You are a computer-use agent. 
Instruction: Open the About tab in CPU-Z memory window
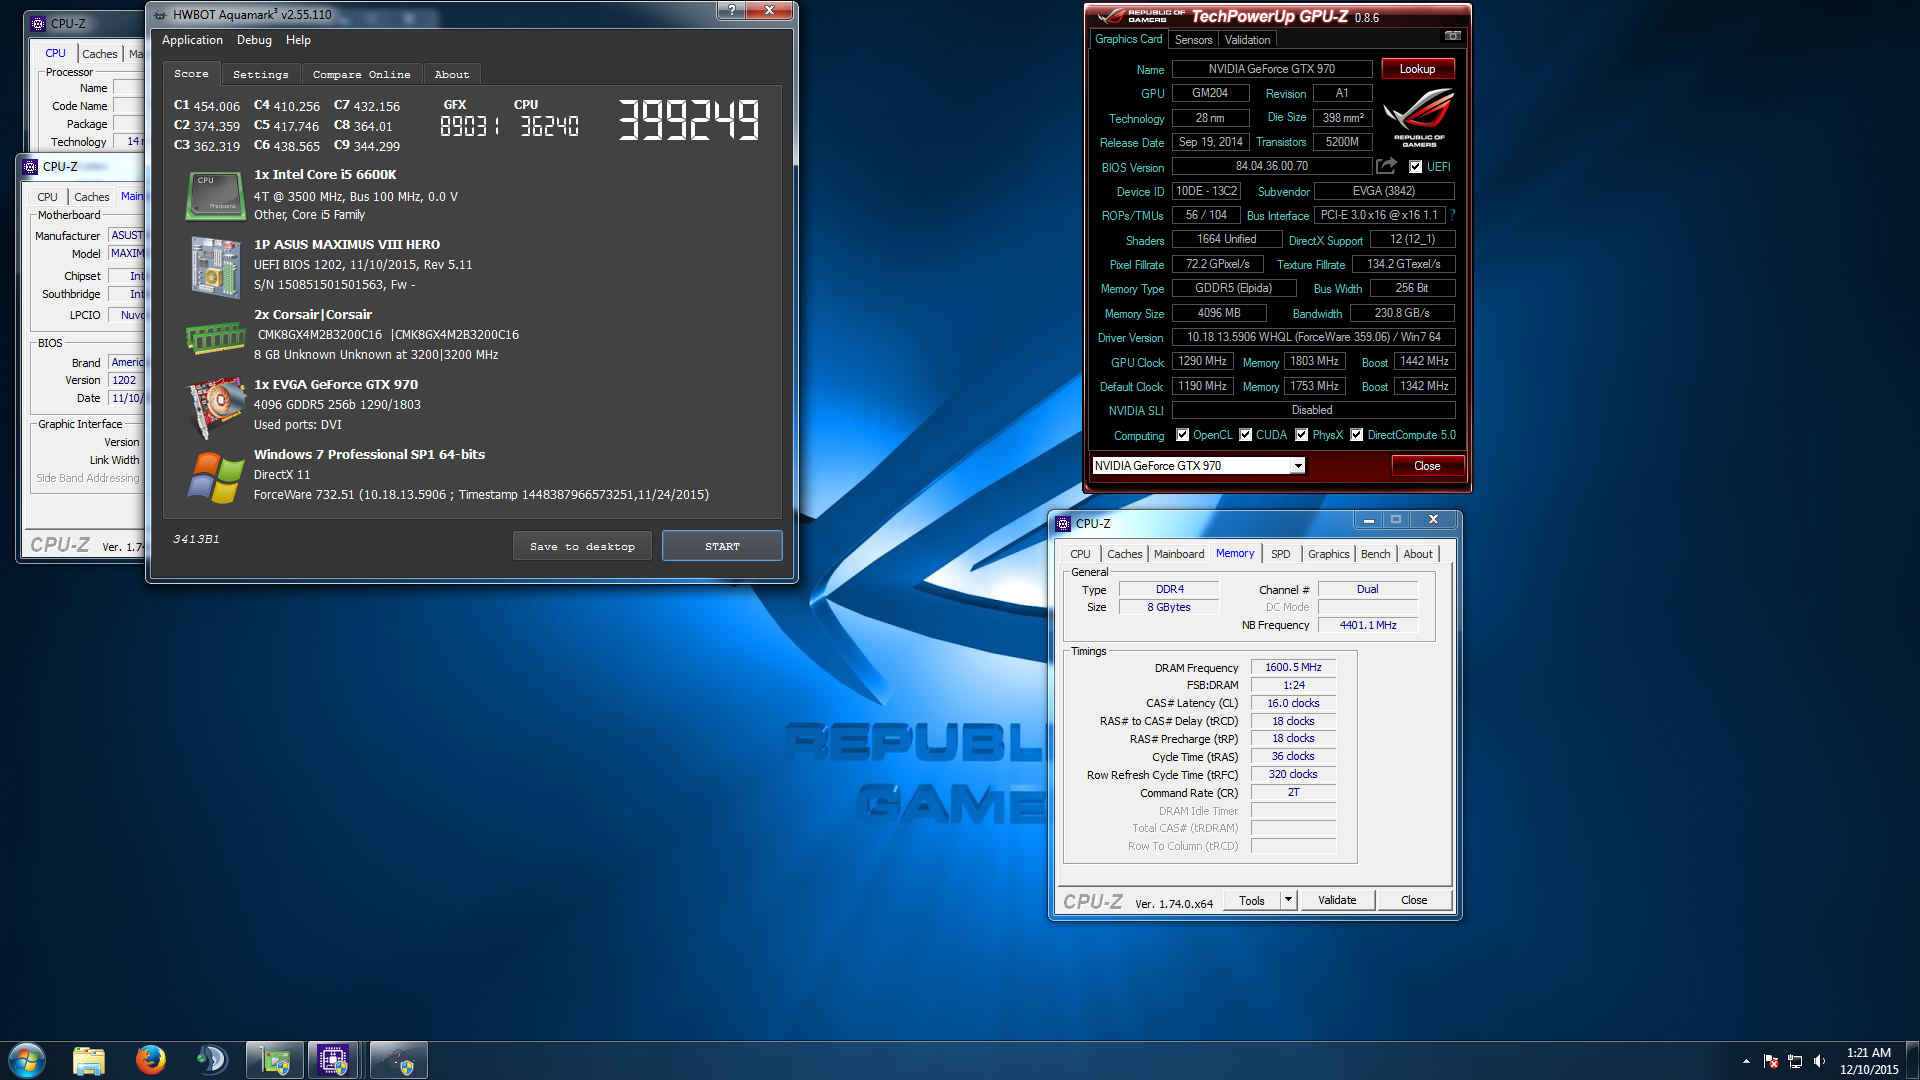point(1417,554)
